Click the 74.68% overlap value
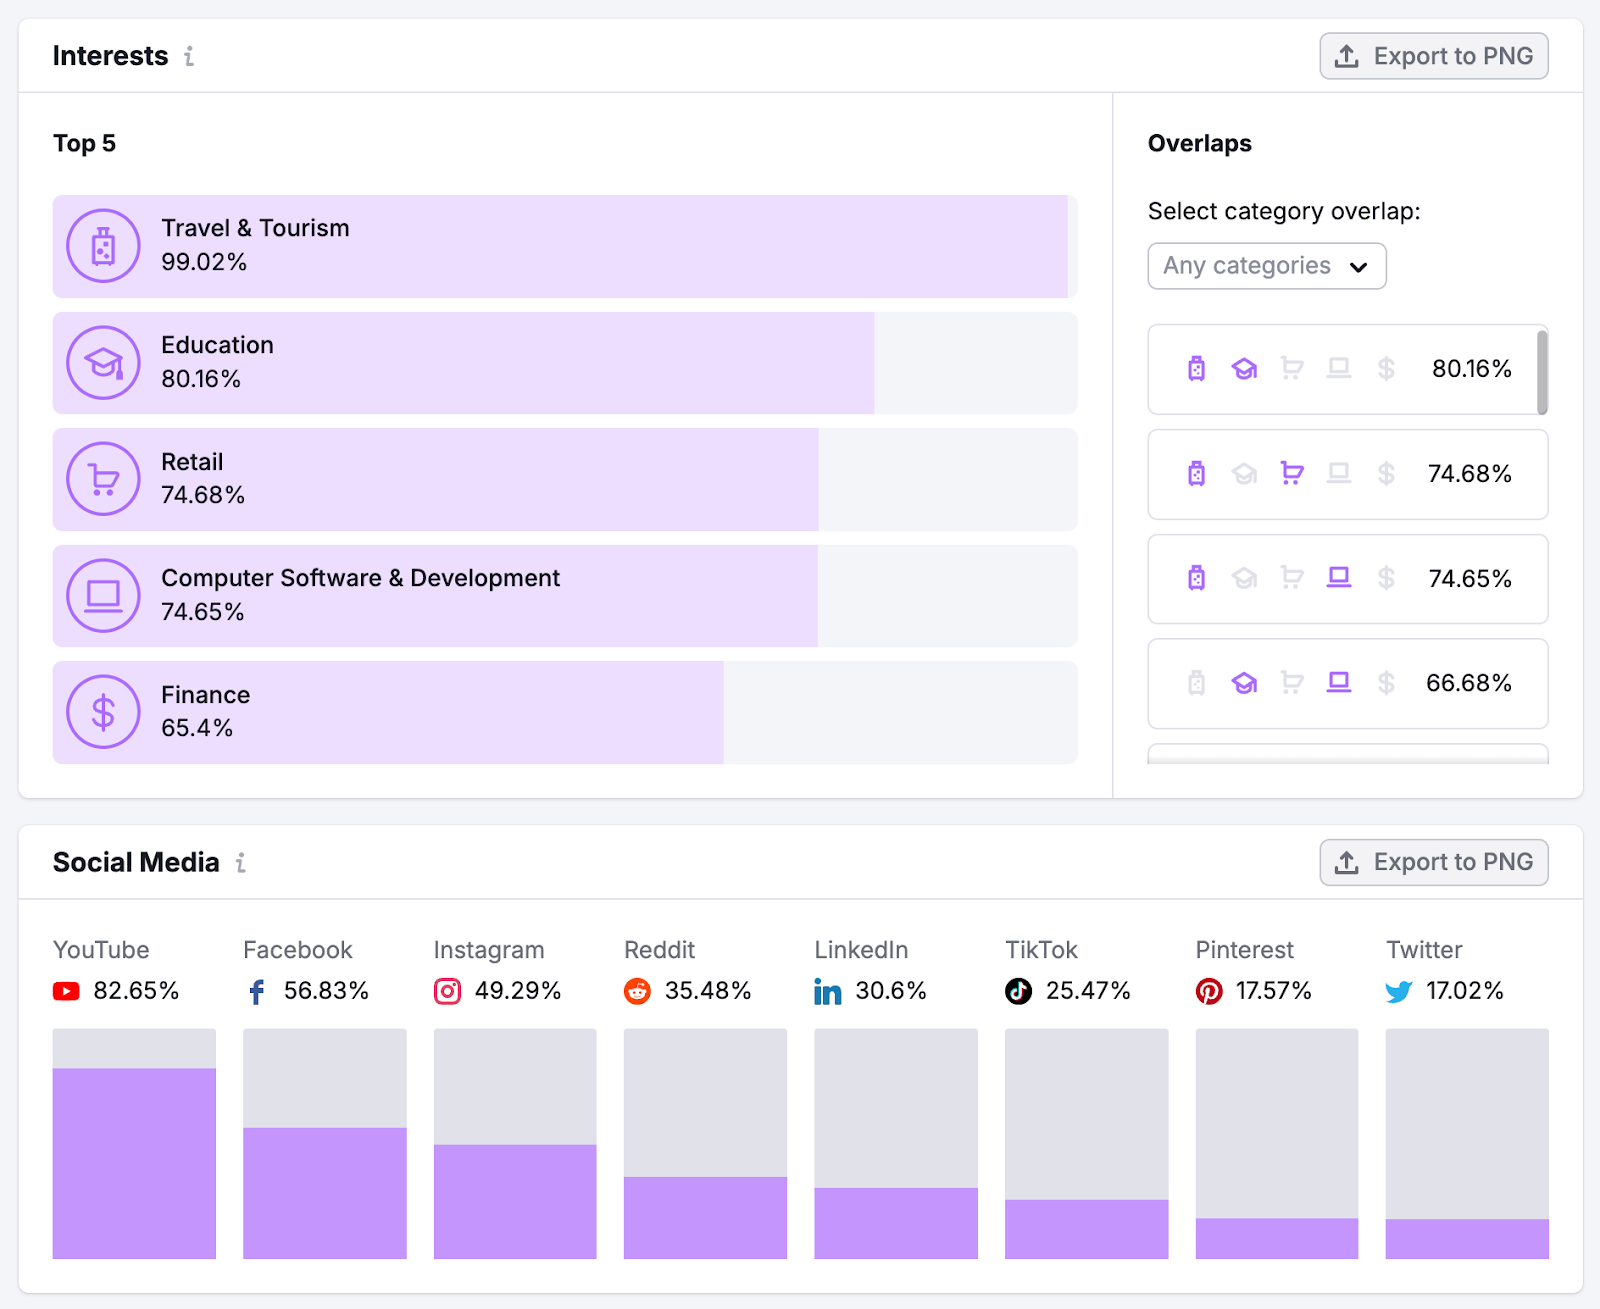 [1469, 474]
